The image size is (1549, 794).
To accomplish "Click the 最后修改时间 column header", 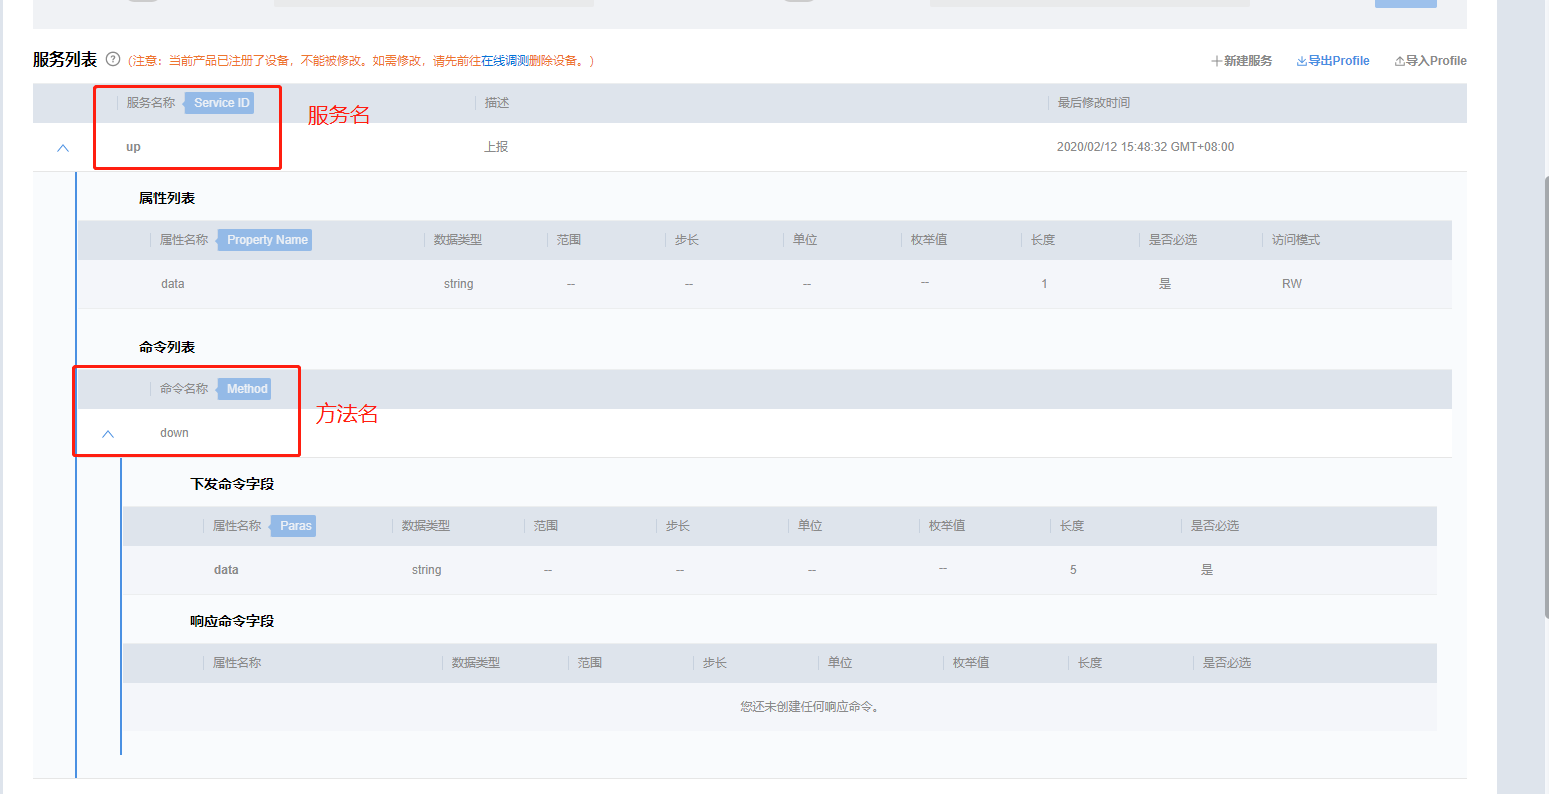I will [x=1094, y=103].
